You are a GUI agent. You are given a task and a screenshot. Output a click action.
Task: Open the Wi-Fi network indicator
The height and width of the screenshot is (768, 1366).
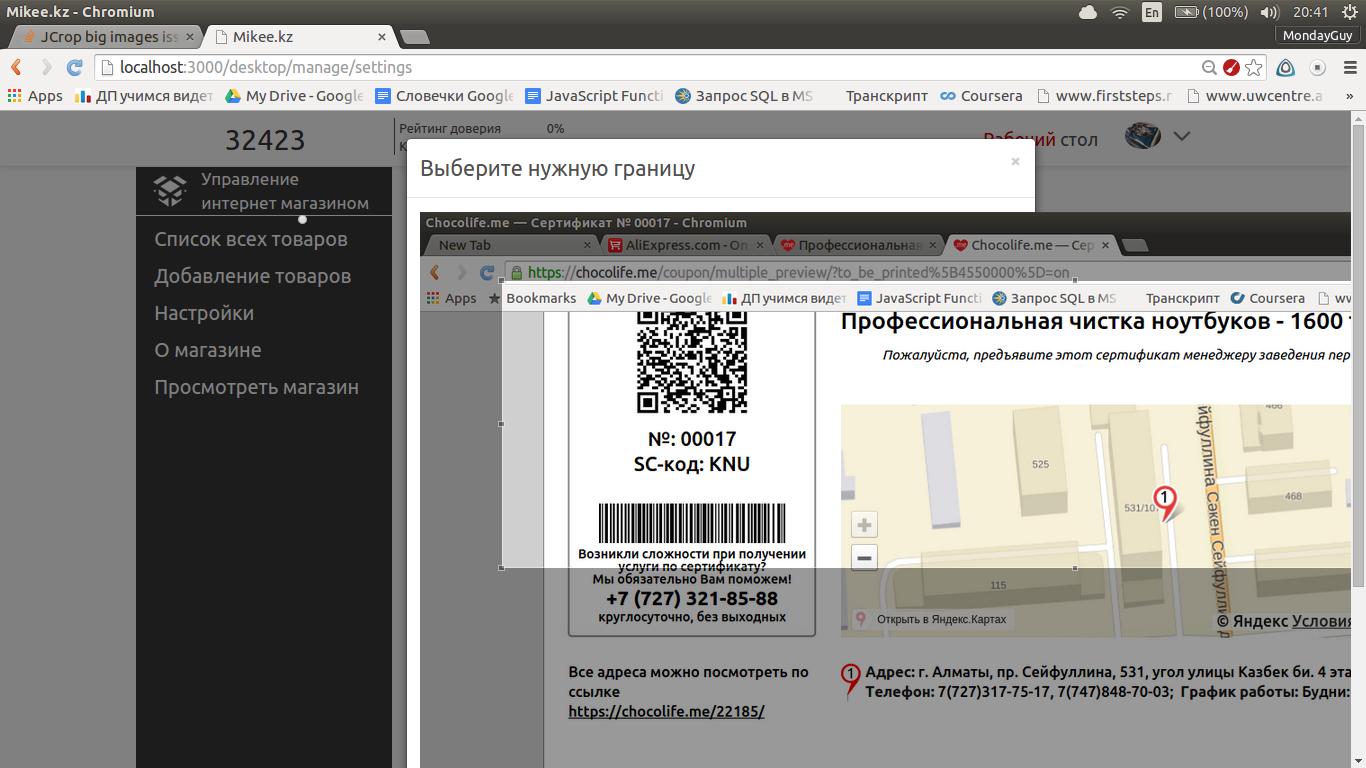[x=1120, y=12]
